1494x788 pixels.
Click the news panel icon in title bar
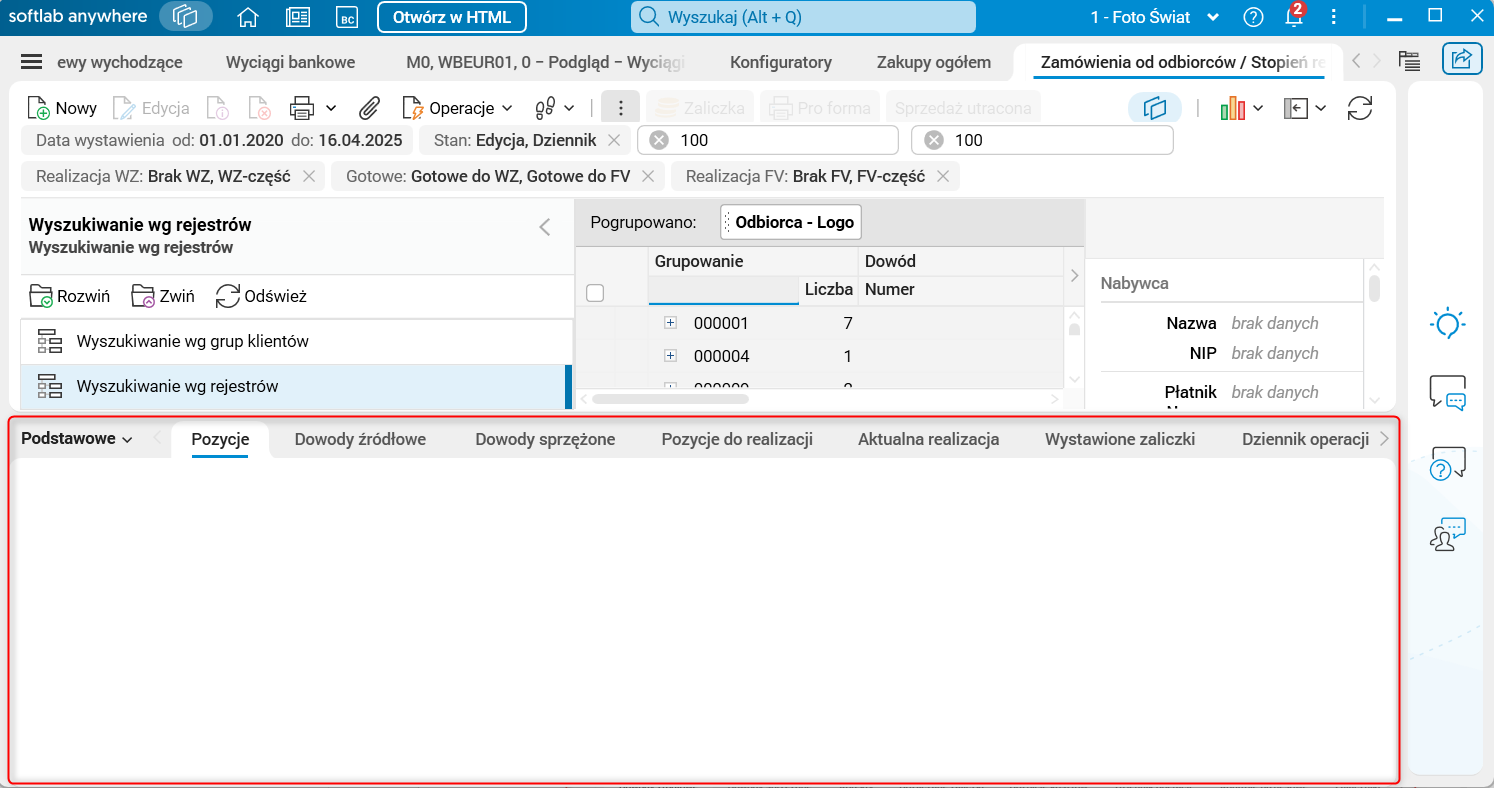coord(298,17)
